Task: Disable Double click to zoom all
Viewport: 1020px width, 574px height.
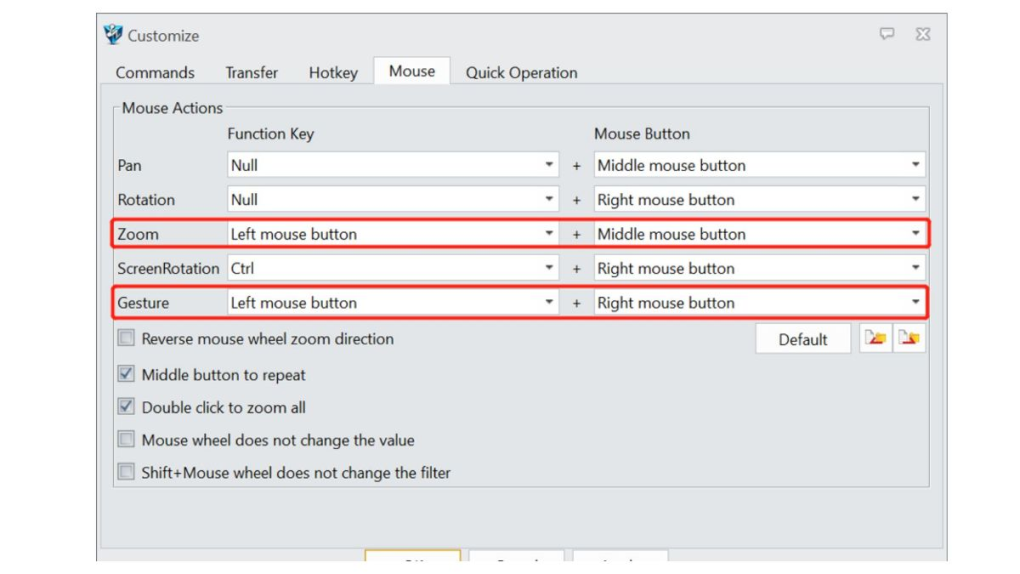Action: click(x=126, y=407)
